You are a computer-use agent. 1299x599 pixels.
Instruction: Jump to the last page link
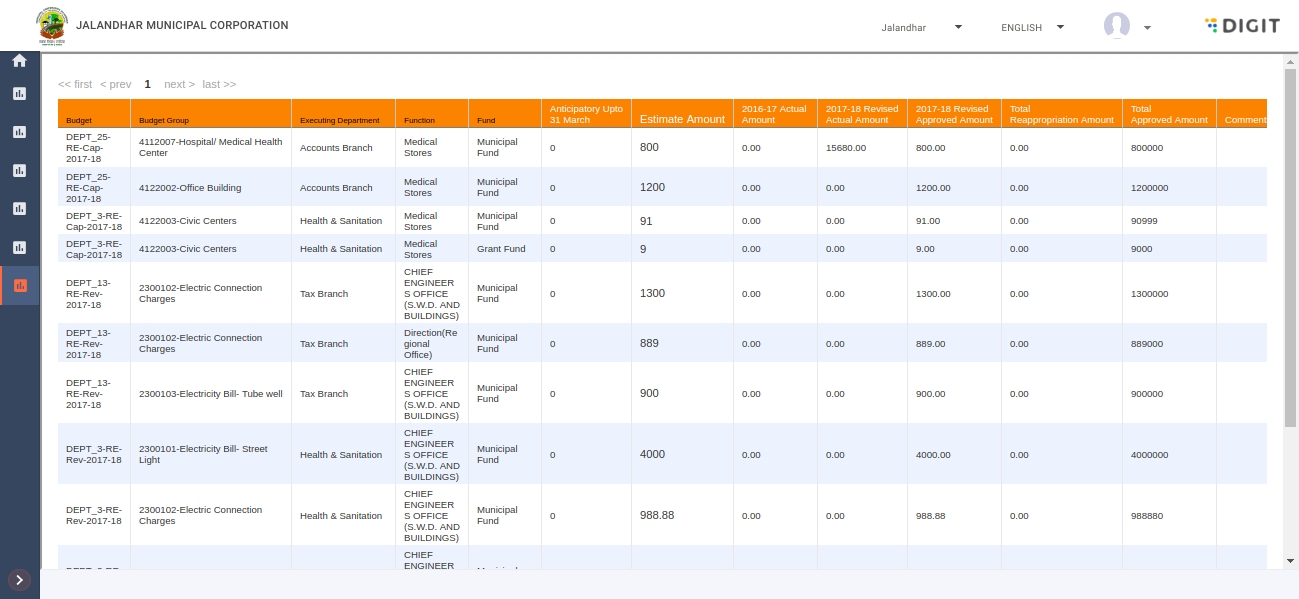click(219, 84)
